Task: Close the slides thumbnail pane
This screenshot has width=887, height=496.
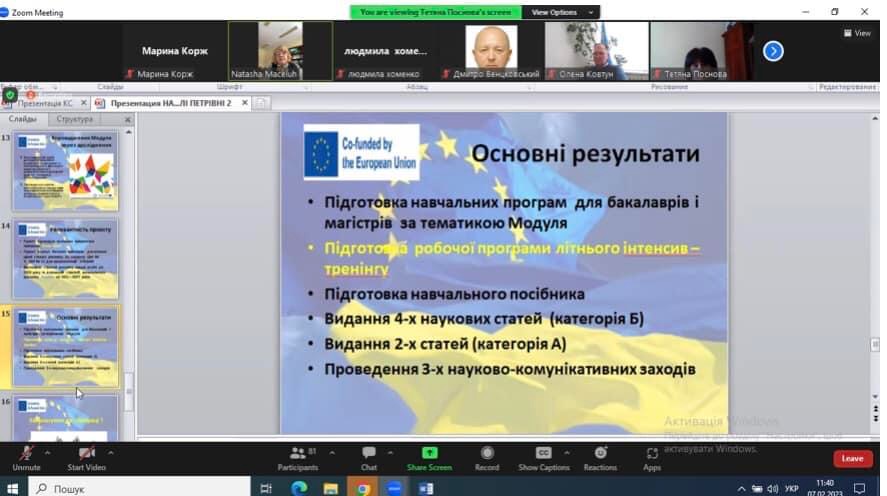Action: click(127, 119)
